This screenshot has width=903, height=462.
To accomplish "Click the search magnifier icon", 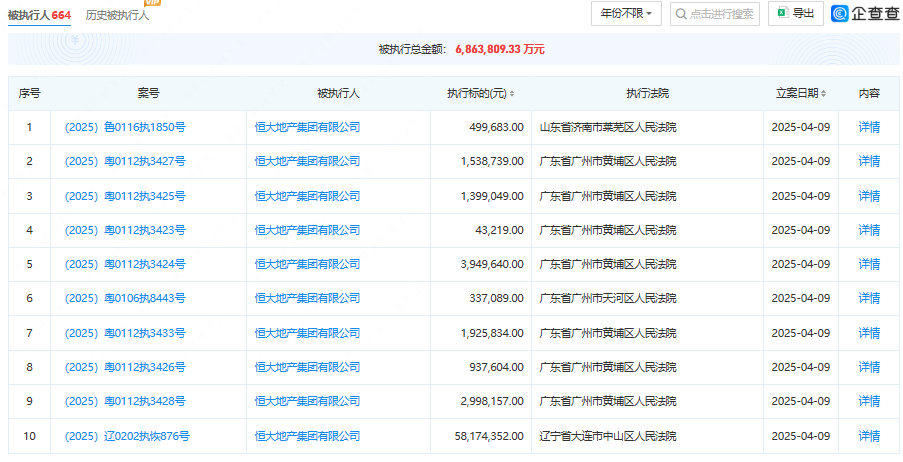I will (x=681, y=14).
